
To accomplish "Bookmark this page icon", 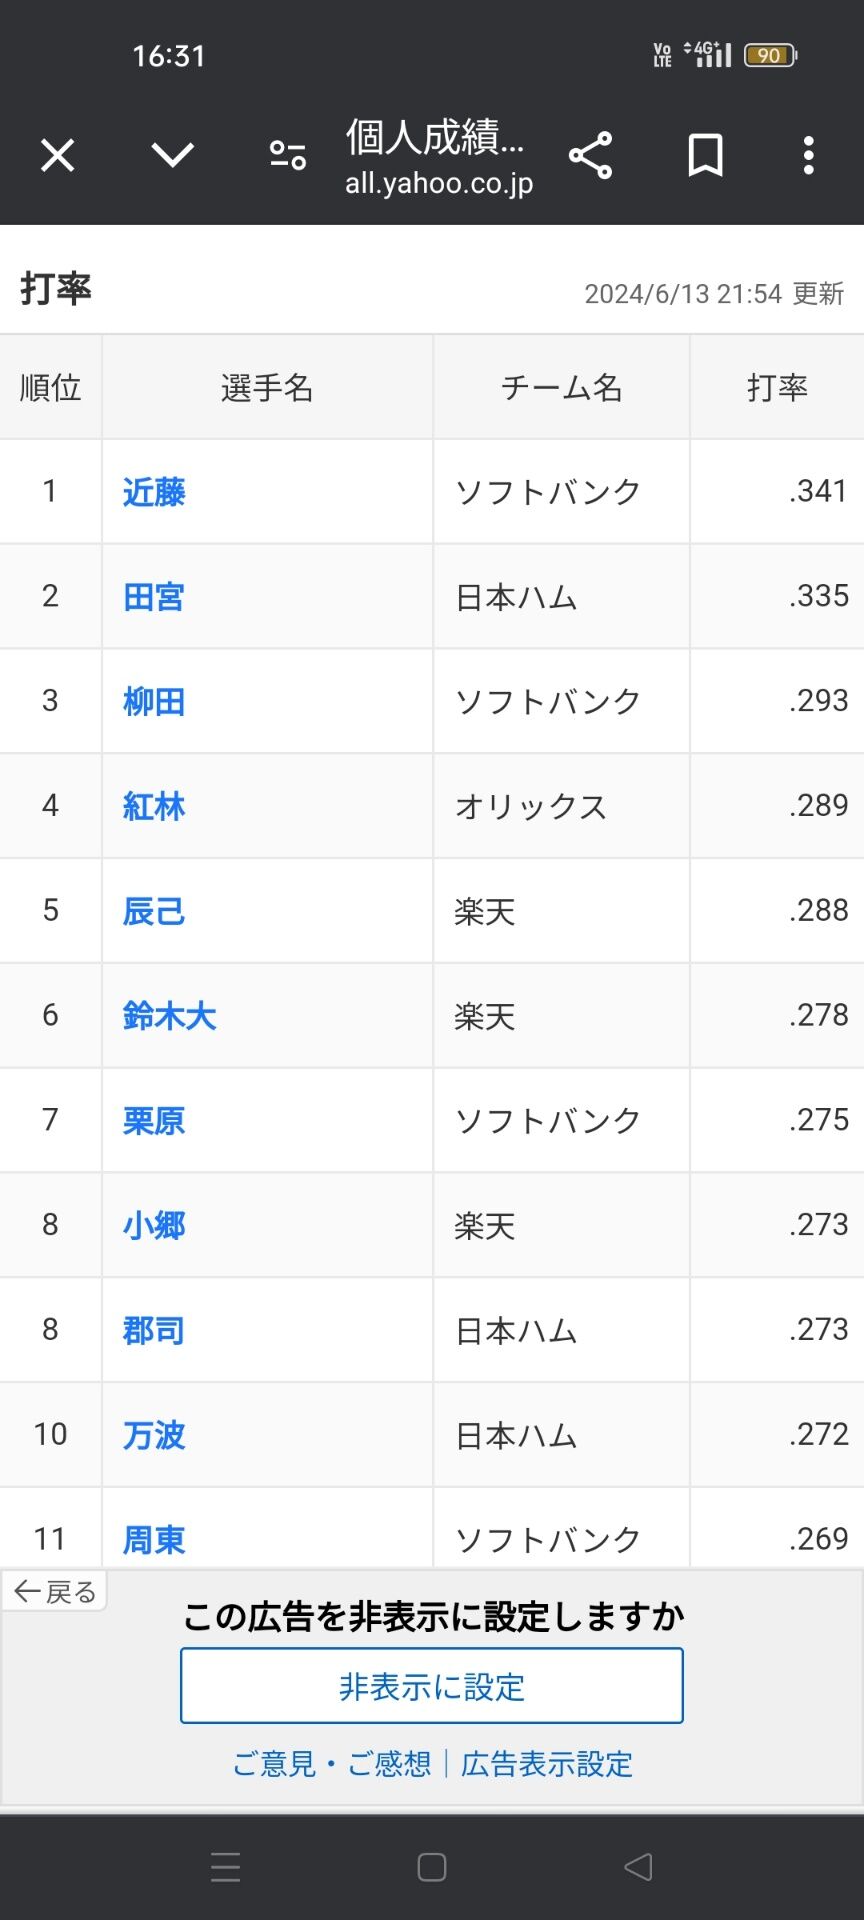I will [x=705, y=155].
